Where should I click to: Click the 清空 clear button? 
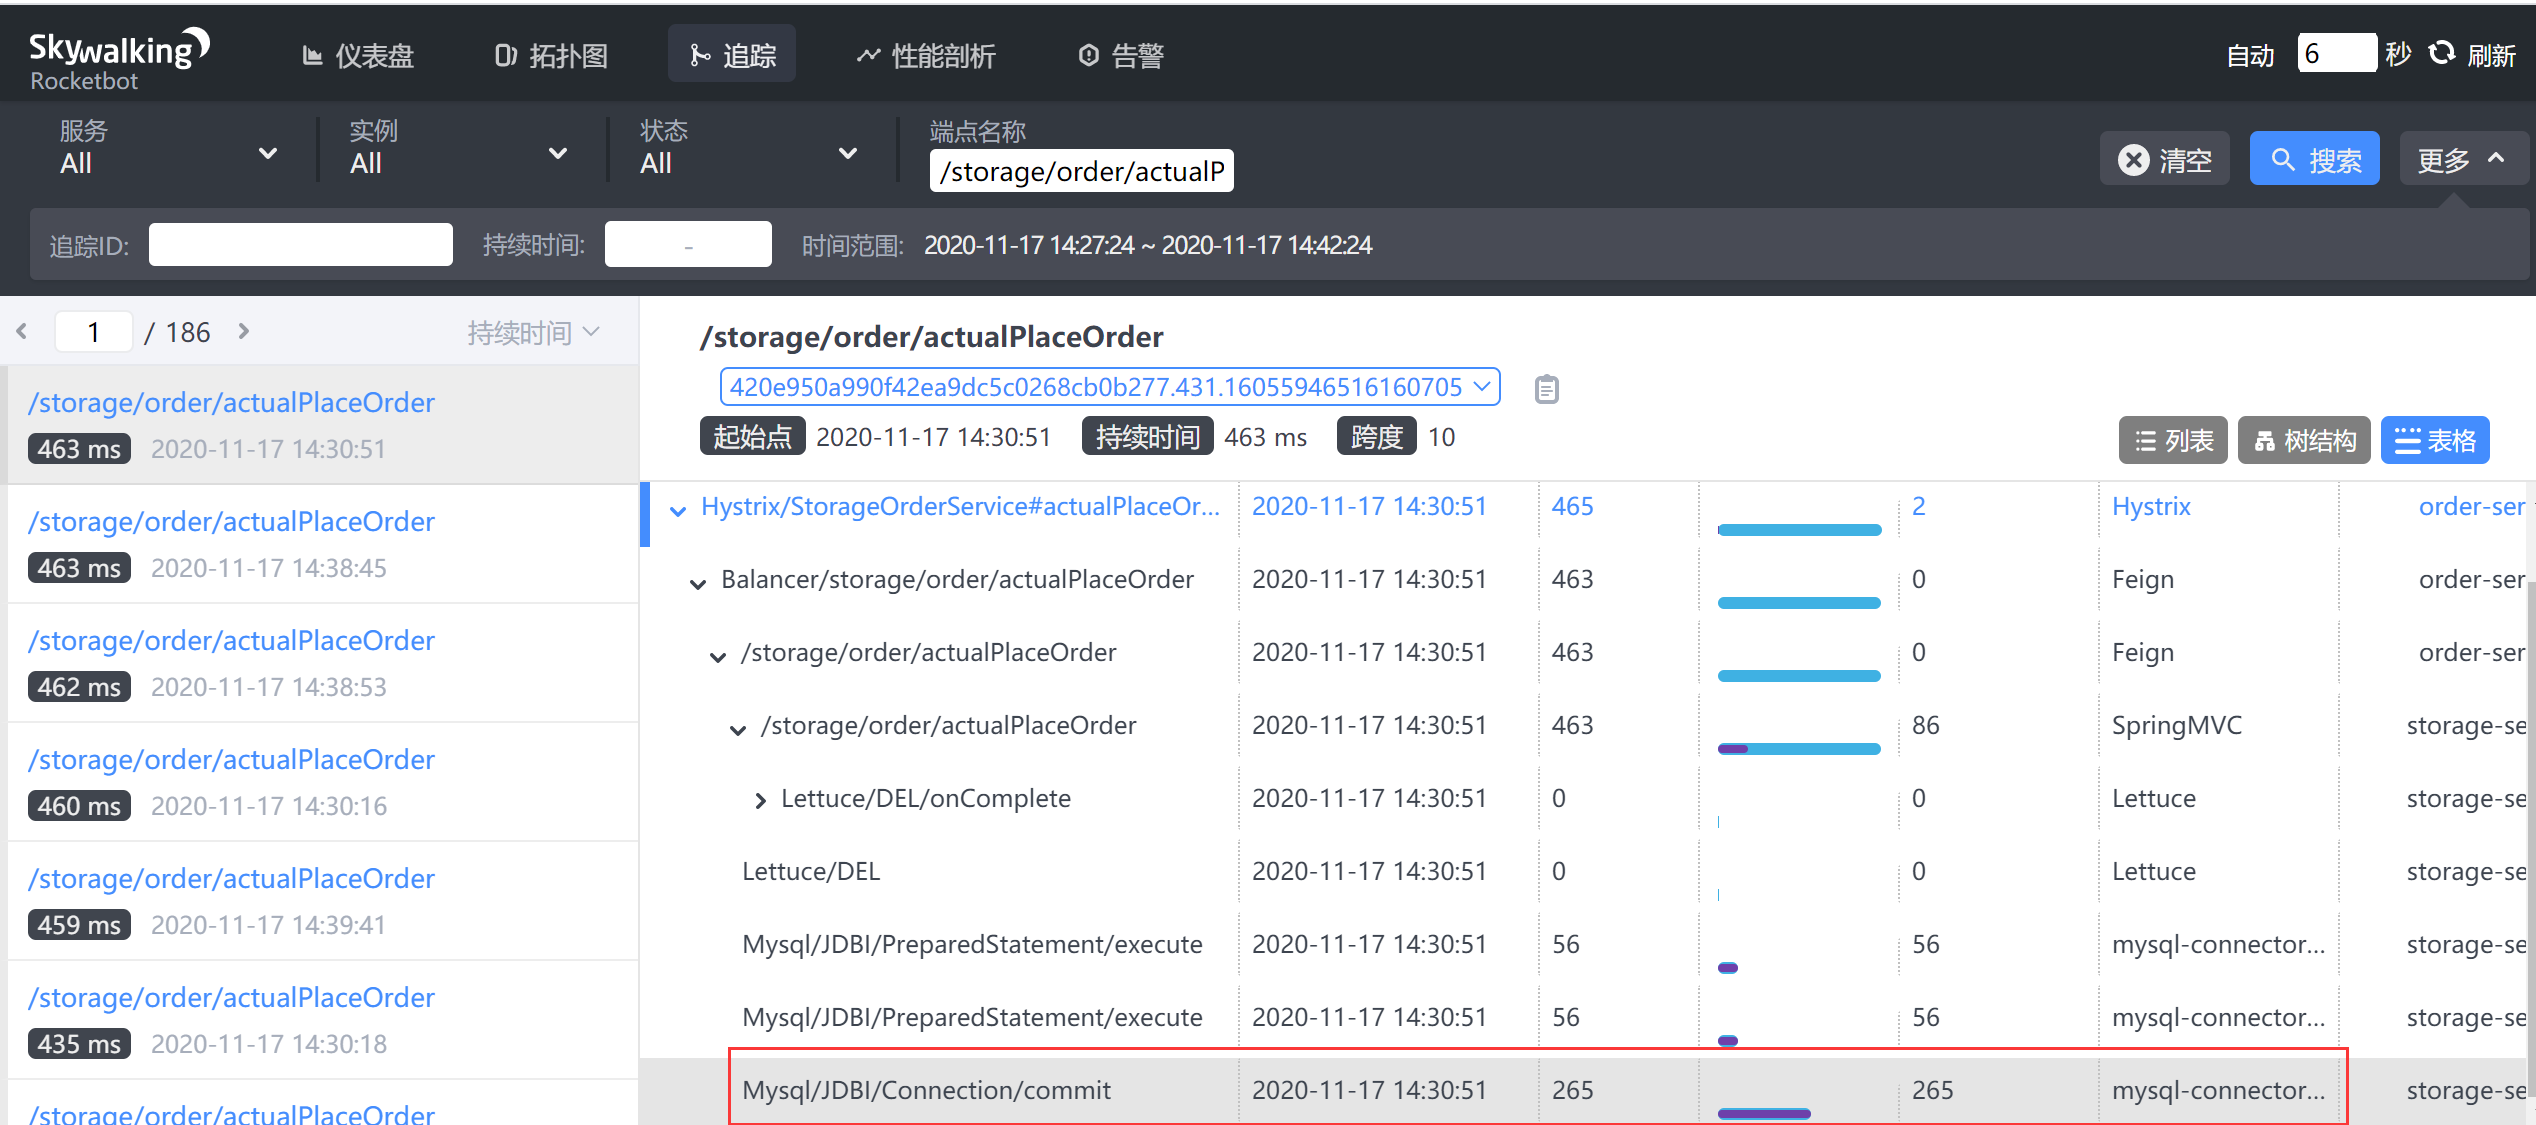click(x=2164, y=159)
